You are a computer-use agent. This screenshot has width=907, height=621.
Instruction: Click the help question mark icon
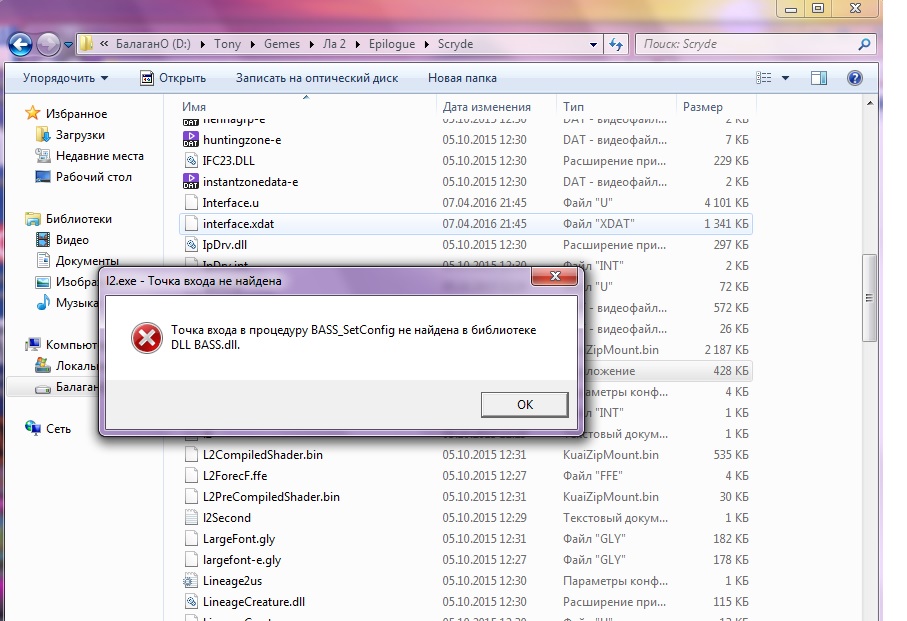pos(854,78)
